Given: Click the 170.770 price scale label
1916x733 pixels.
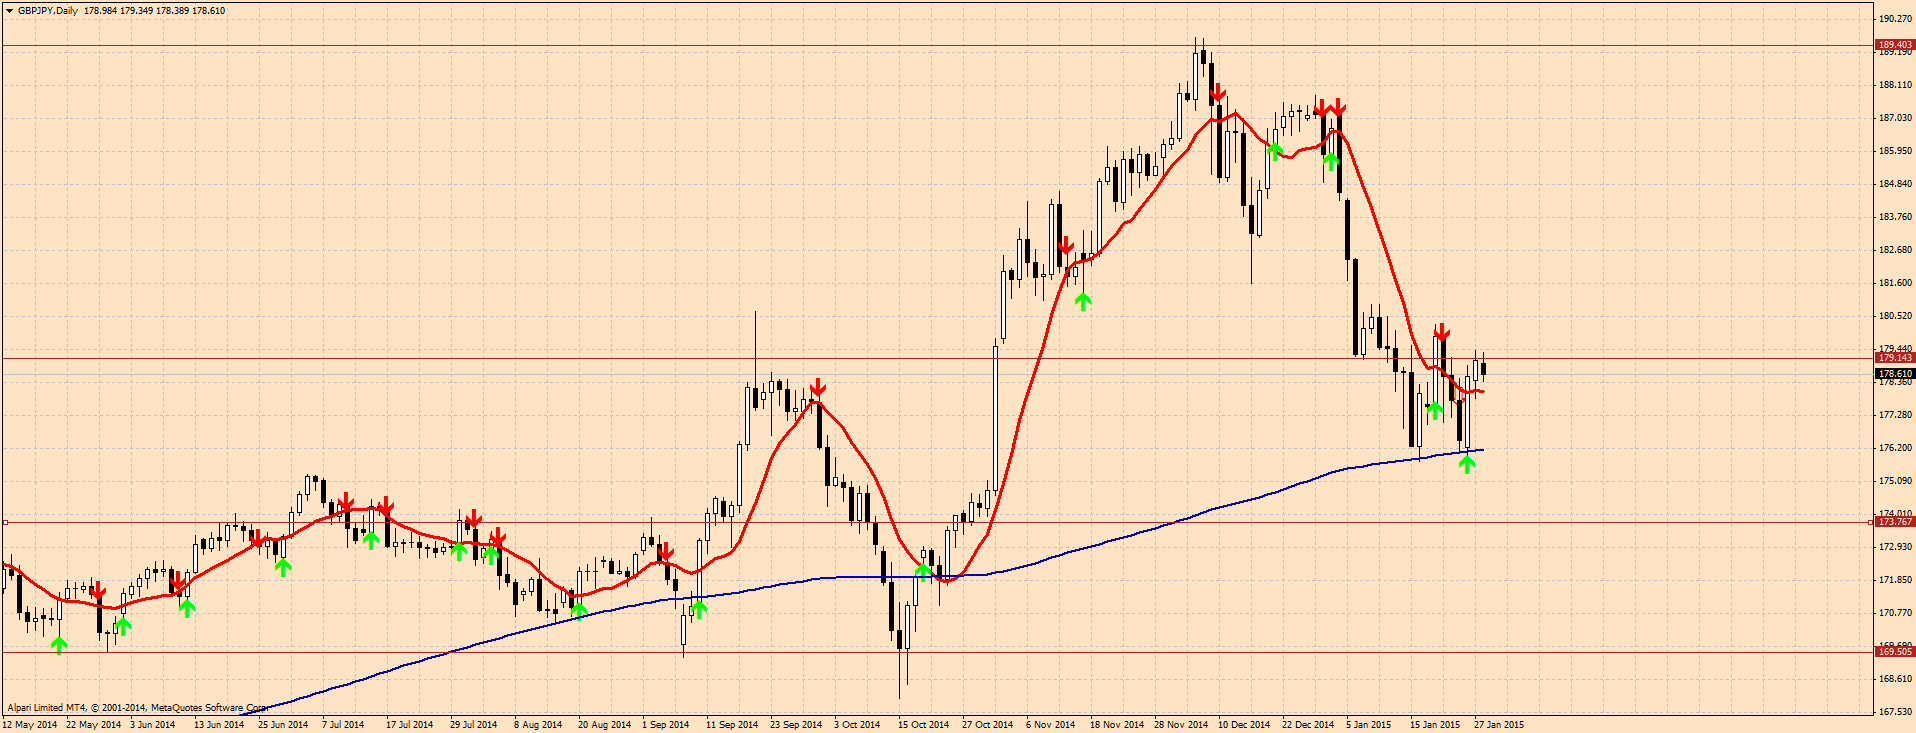Looking at the screenshot, I should coord(1896,613).
